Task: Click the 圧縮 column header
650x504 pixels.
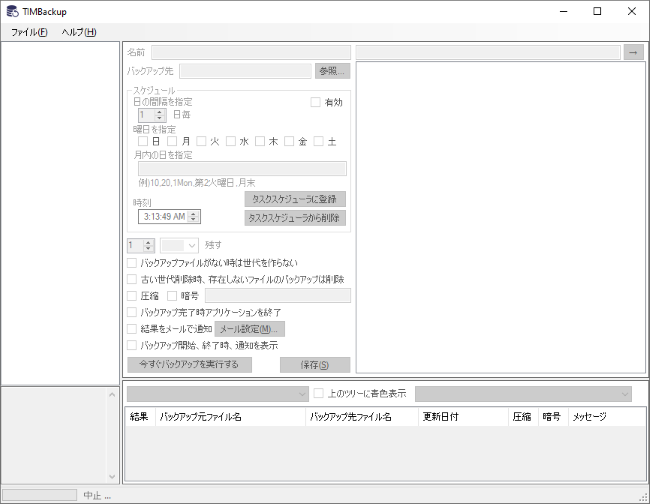Action: click(x=523, y=417)
